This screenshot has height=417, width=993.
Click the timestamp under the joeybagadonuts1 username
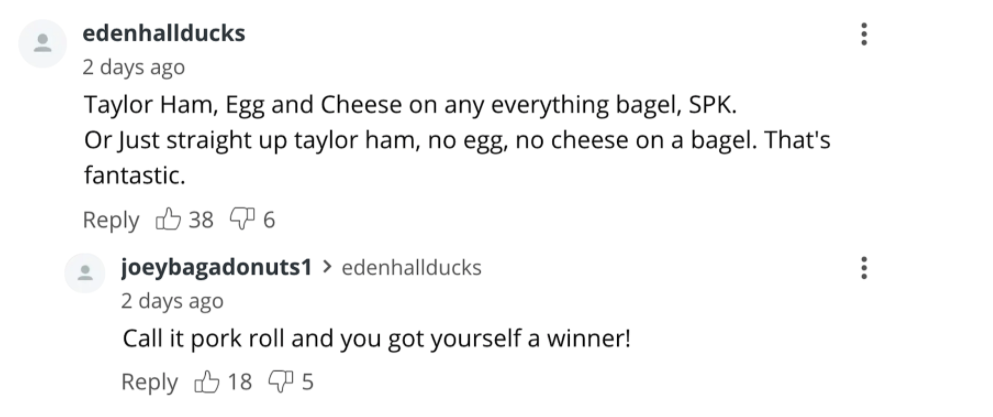click(172, 300)
